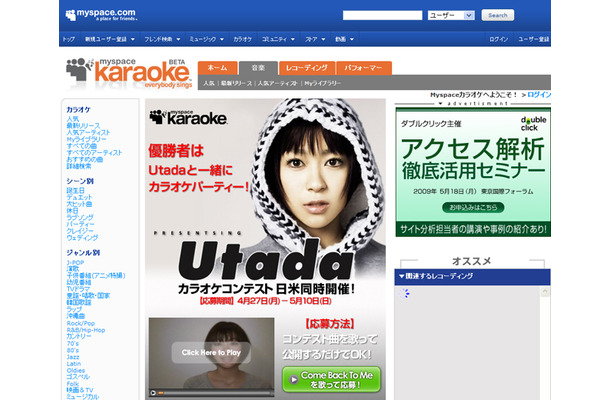The width and height of the screenshot is (610, 400).
Task: Choose the ゴスペル genre link
Action: click(x=78, y=377)
